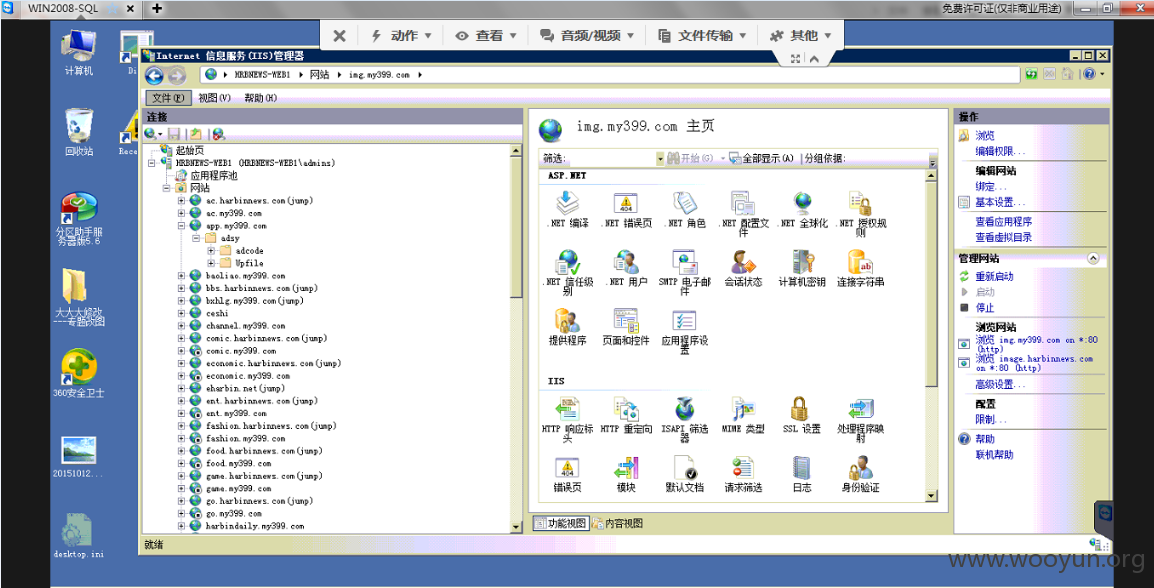Expand the ac.my399.com site node

(x=182, y=213)
